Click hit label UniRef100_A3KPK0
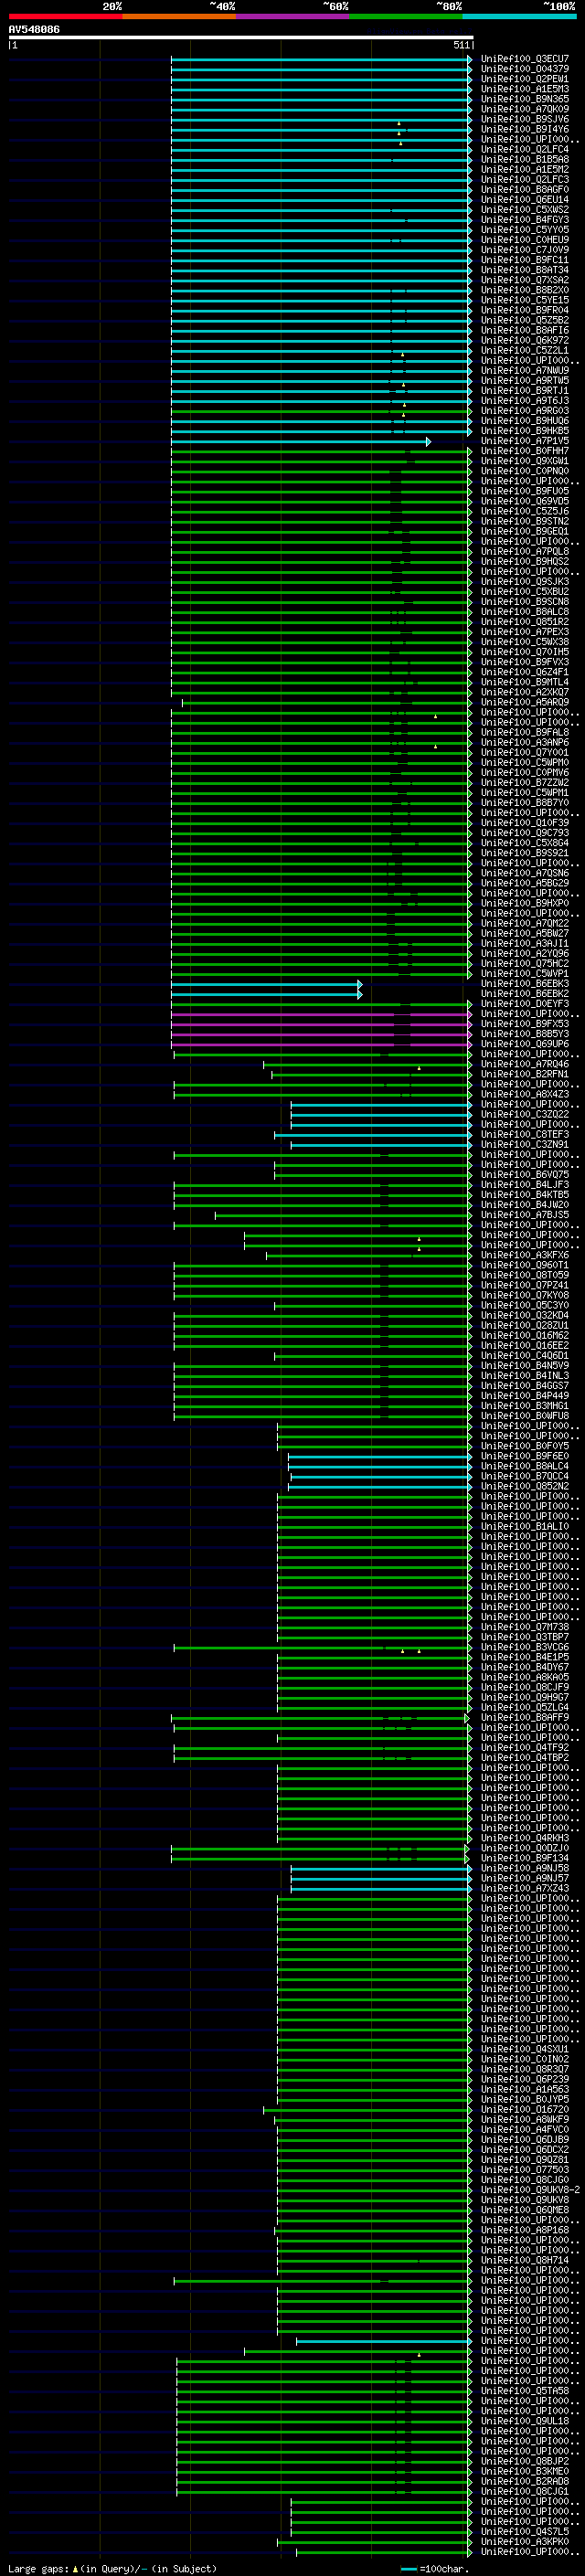The width and height of the screenshot is (585, 2576). 524,2541
